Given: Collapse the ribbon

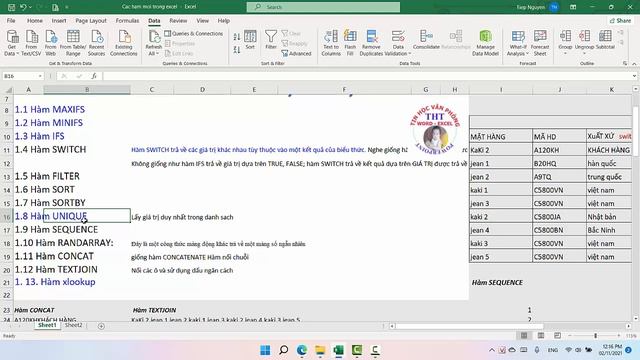Looking at the screenshot, I should tap(634, 64).
